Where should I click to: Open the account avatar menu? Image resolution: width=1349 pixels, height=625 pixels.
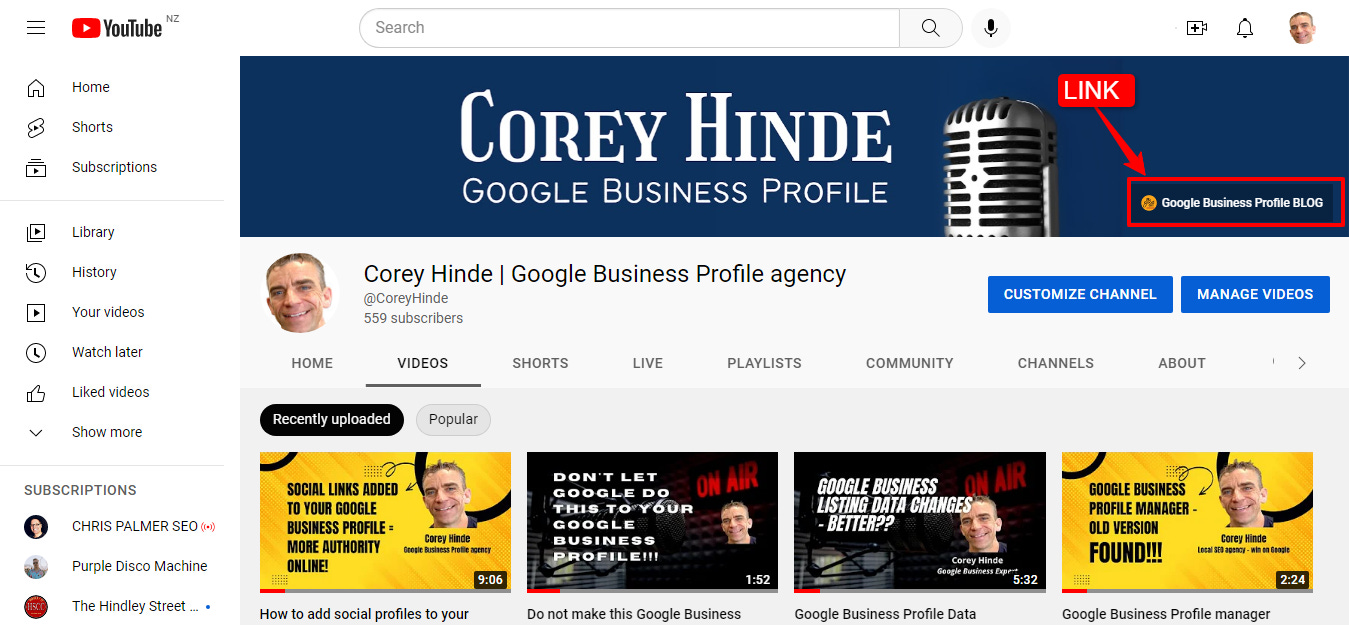coord(1301,28)
